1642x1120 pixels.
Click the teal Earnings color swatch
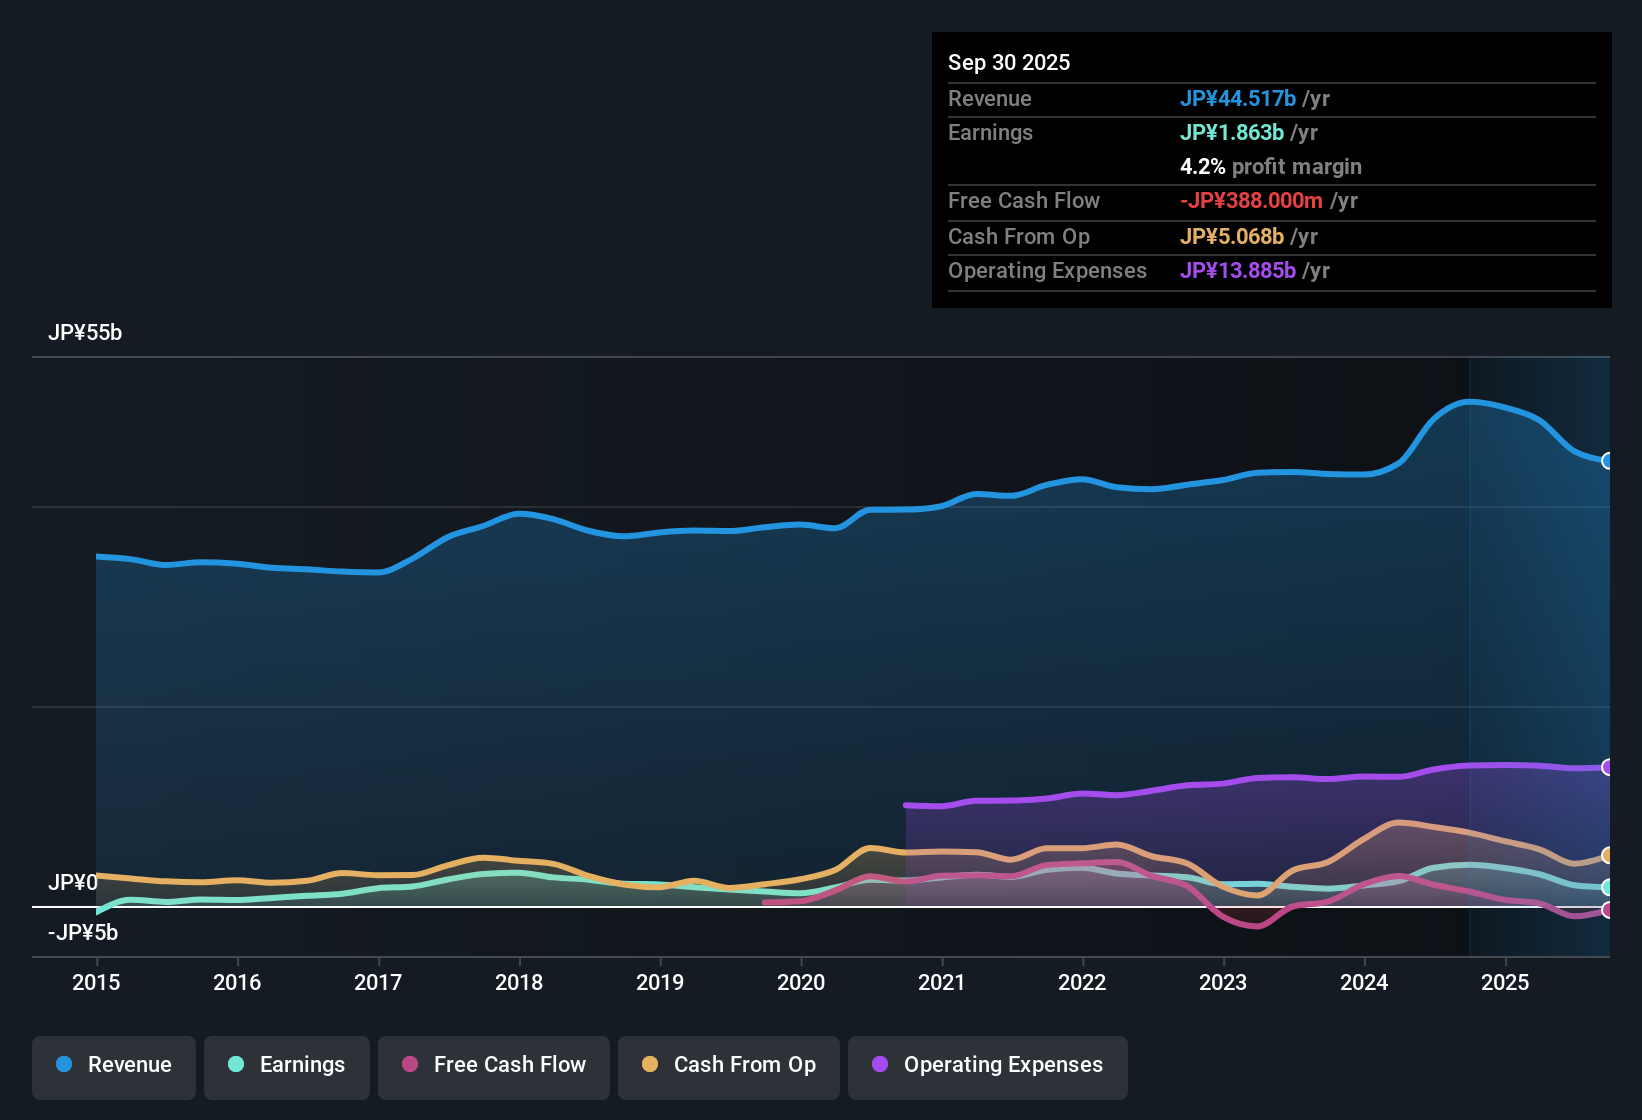[x=236, y=1065]
